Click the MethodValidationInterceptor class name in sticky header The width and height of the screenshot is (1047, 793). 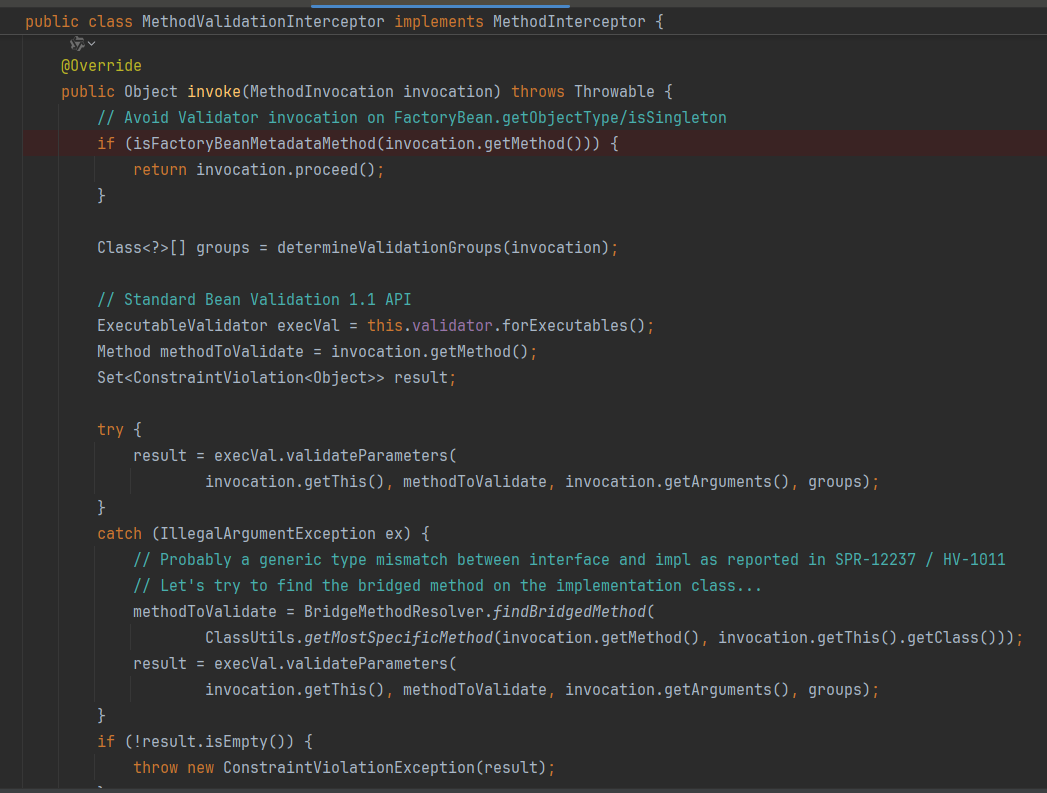[263, 22]
